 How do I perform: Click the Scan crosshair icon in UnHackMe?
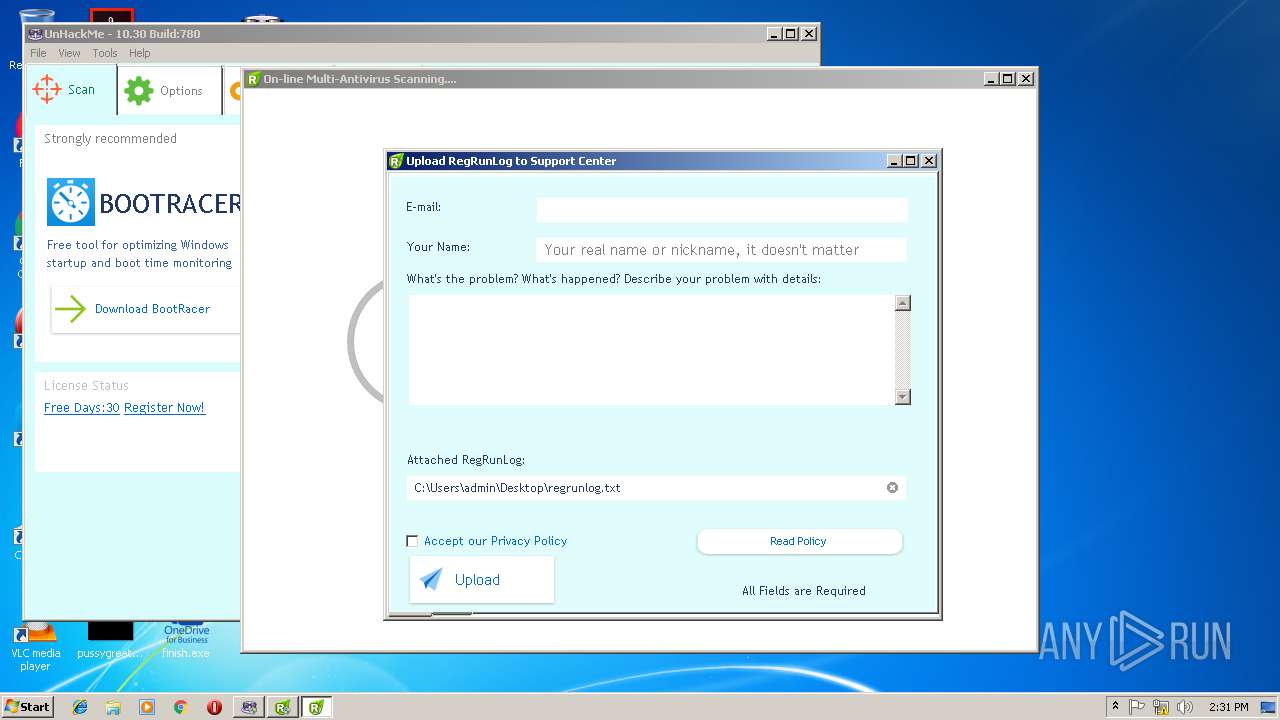point(47,89)
